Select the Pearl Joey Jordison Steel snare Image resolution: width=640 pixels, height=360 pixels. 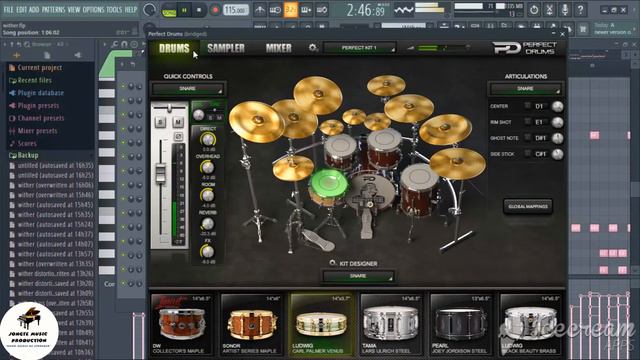[x=461, y=324]
